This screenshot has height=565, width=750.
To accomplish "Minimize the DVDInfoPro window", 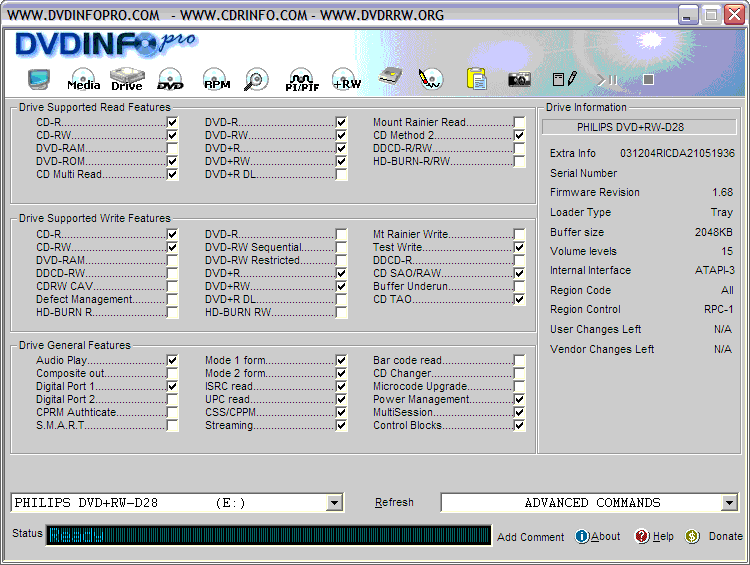I will (687, 15).
